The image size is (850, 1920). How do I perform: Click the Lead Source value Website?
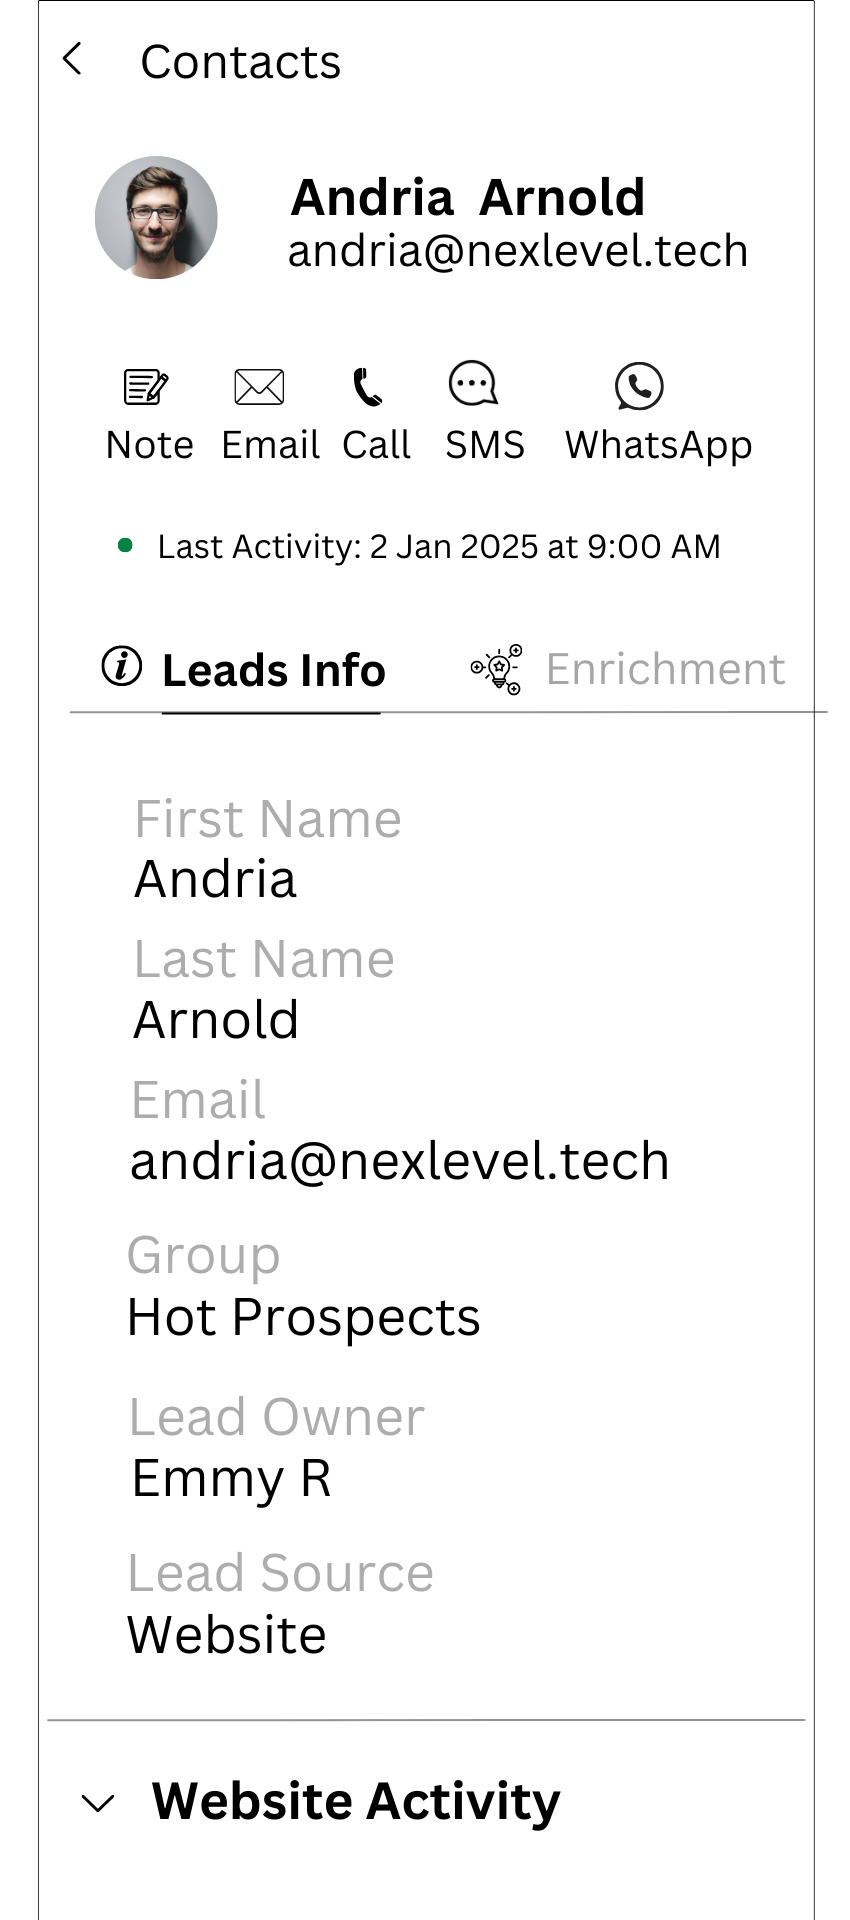coord(227,1635)
